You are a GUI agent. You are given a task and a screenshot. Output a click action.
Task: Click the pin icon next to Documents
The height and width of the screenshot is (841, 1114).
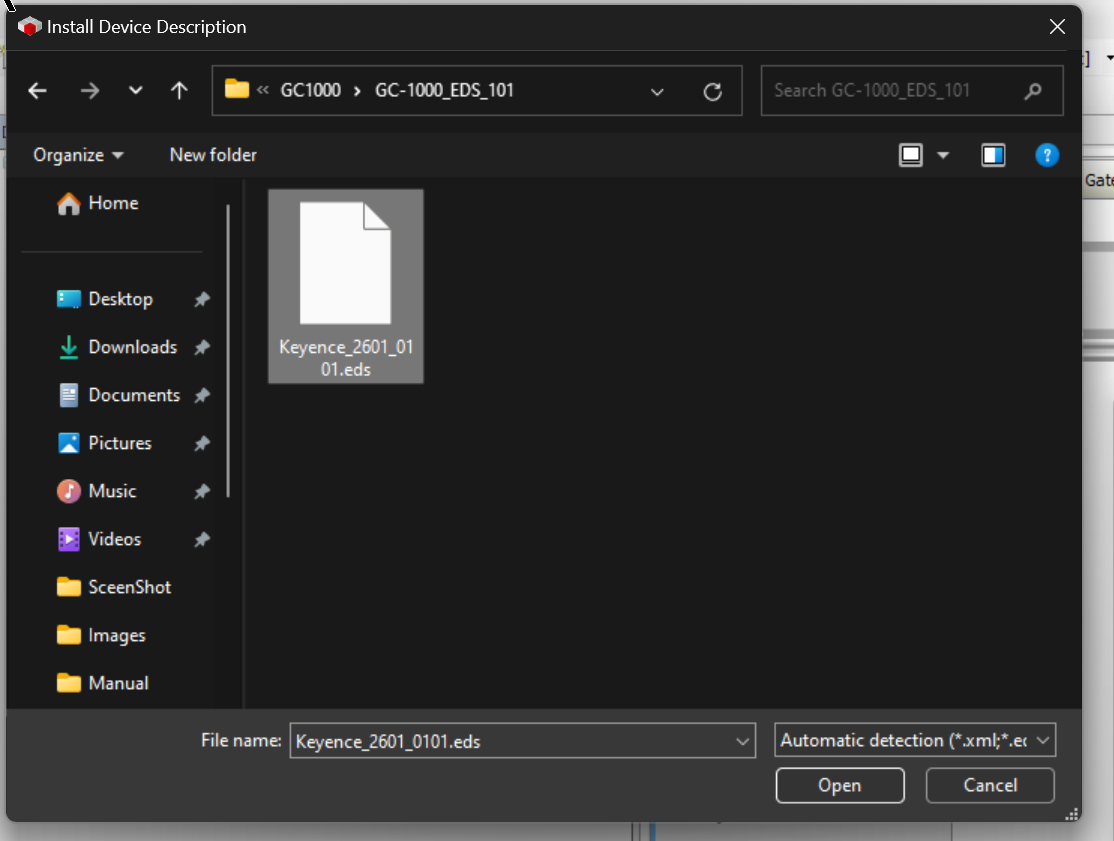202,395
